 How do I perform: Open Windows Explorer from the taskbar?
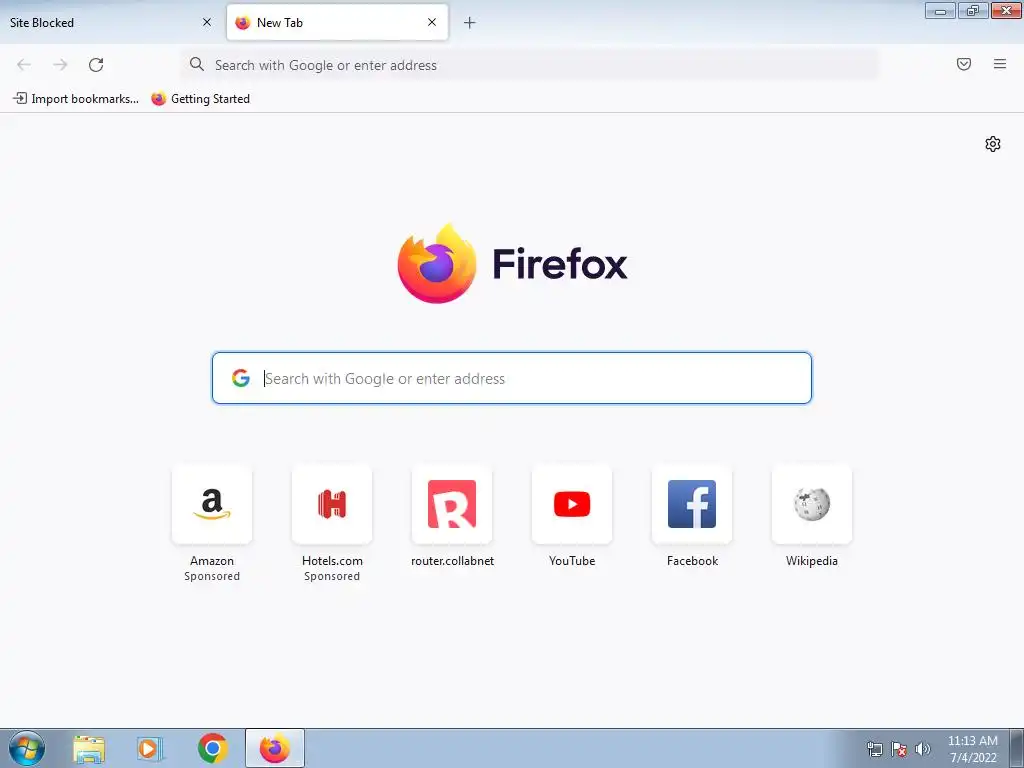tap(89, 749)
